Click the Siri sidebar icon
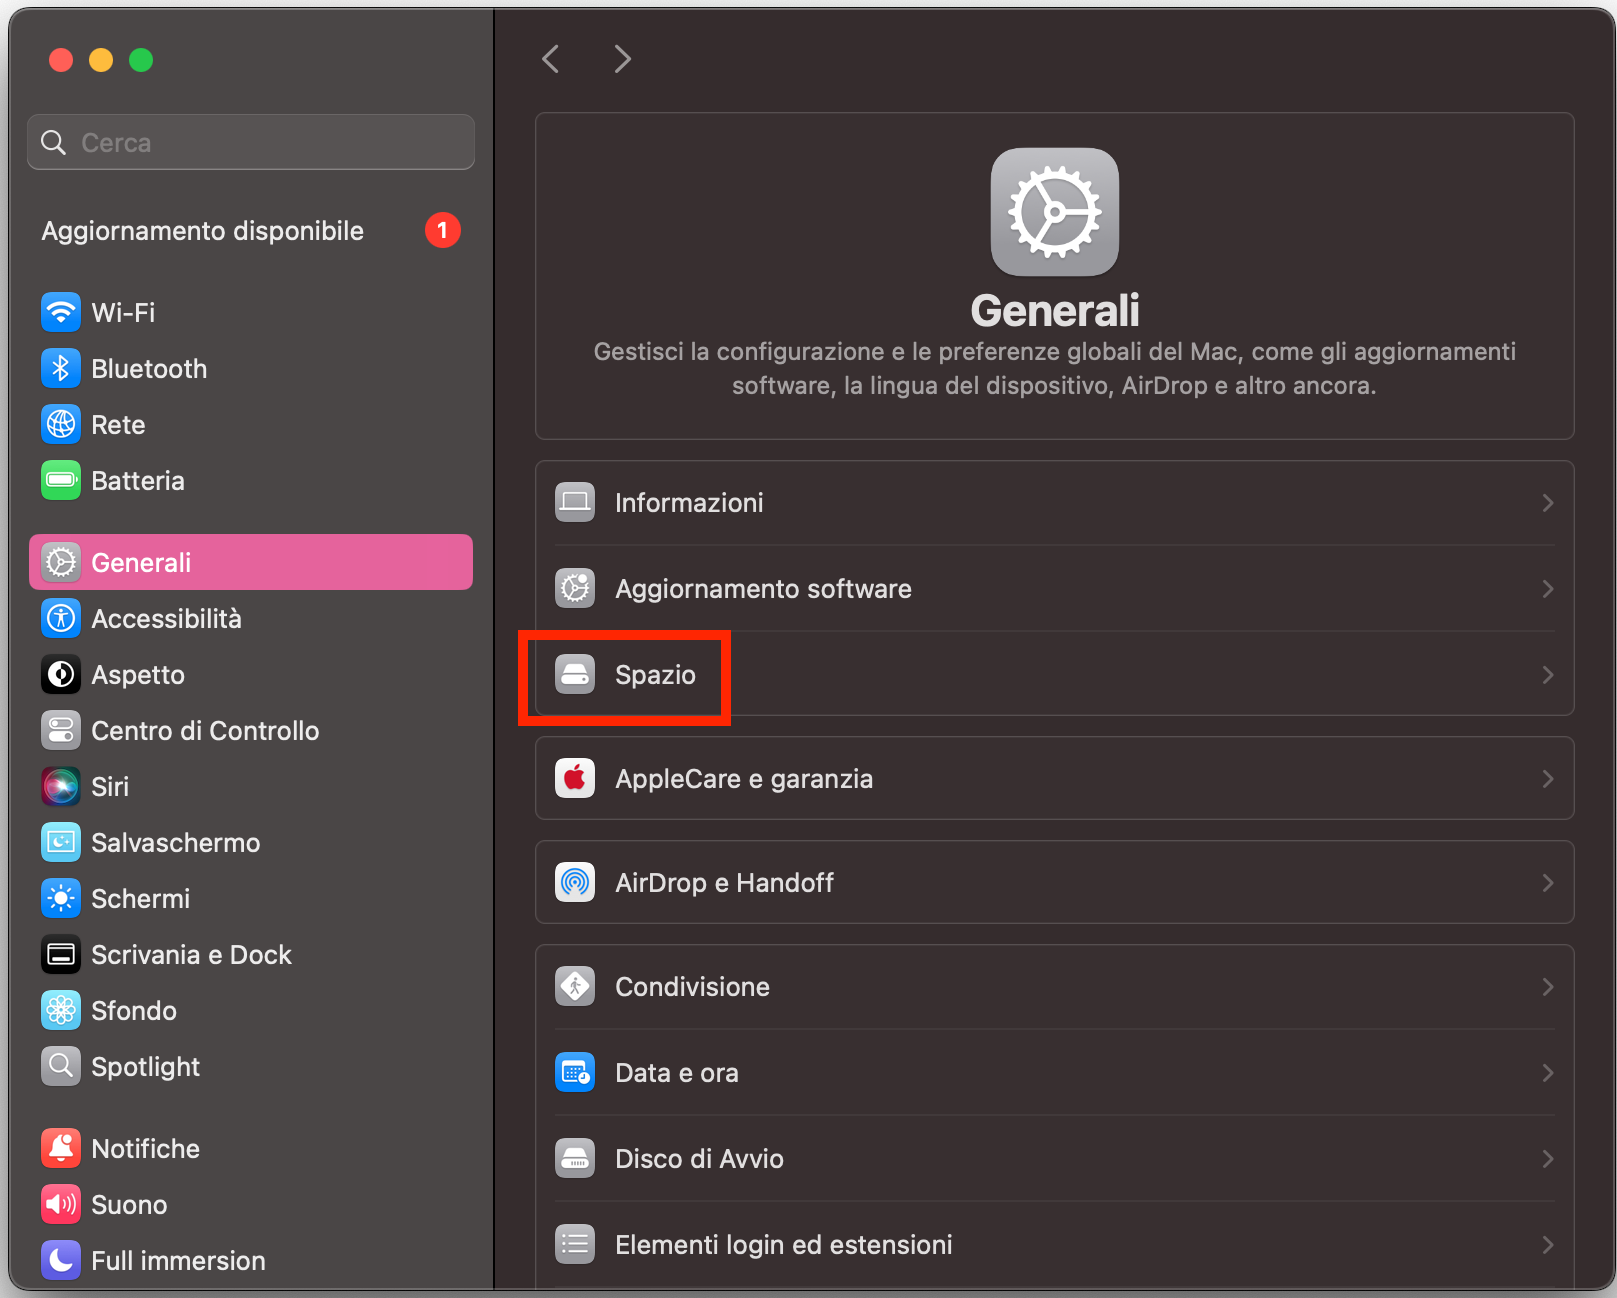This screenshot has height=1298, width=1617. (60, 786)
